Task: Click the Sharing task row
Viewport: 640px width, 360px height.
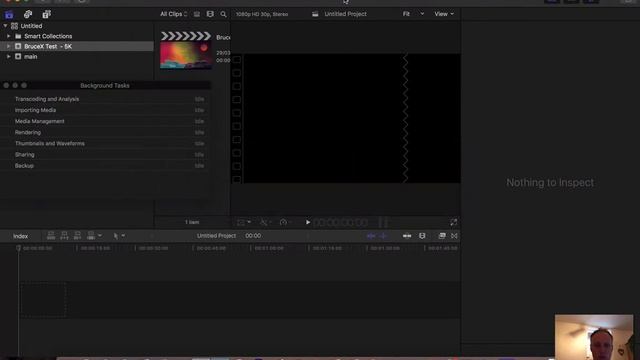Action: point(105,154)
